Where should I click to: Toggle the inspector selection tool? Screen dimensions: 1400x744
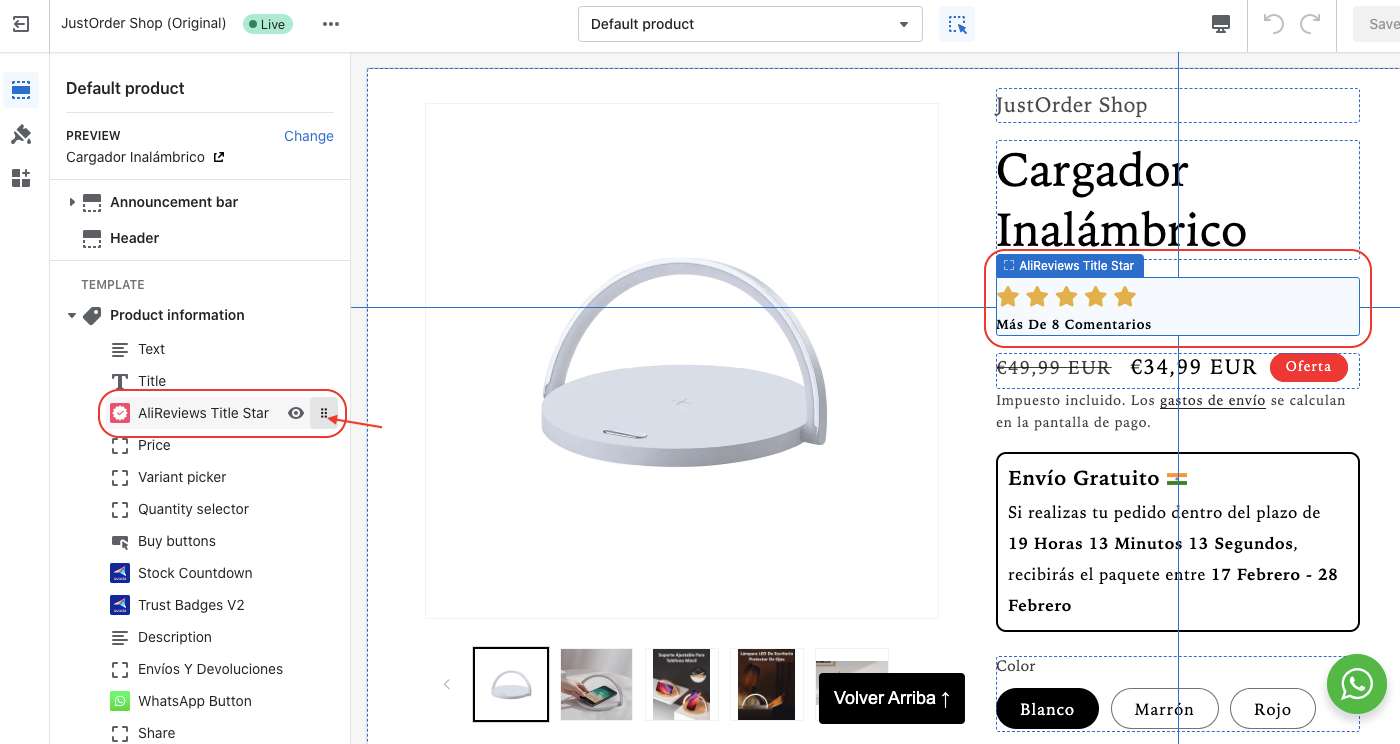pyautogui.click(x=957, y=25)
